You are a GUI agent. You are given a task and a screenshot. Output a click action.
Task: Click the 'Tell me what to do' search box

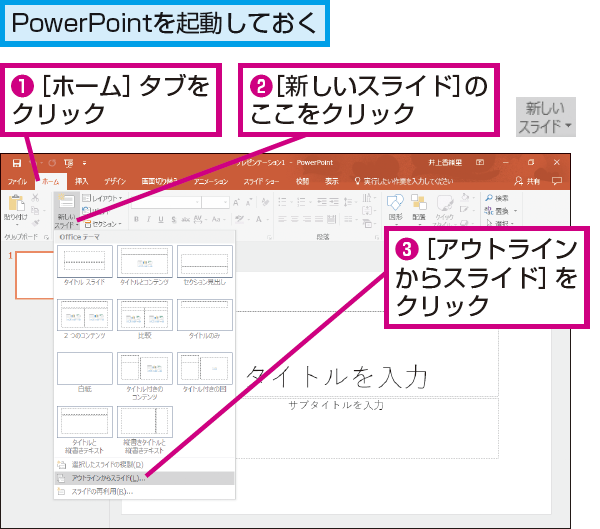[x=404, y=181]
